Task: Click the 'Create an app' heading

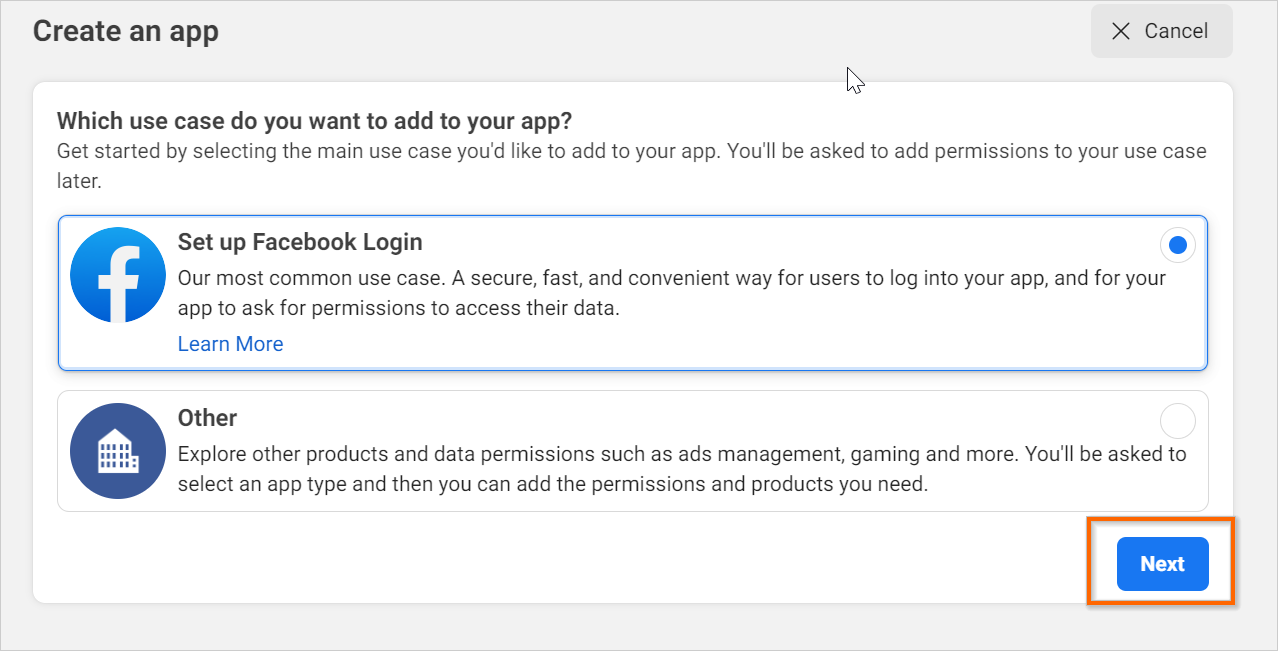Action: 126,31
